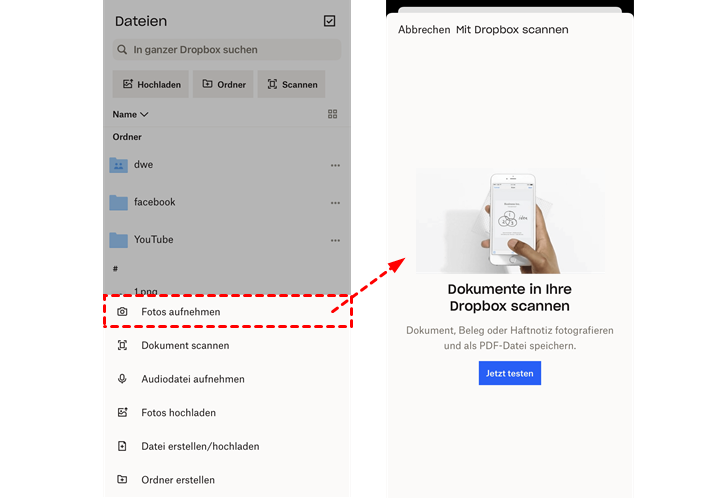725x498 pixels.
Task: Choose 'Datei erstellen/hochladen' from the menu
Action: click(x=227, y=446)
